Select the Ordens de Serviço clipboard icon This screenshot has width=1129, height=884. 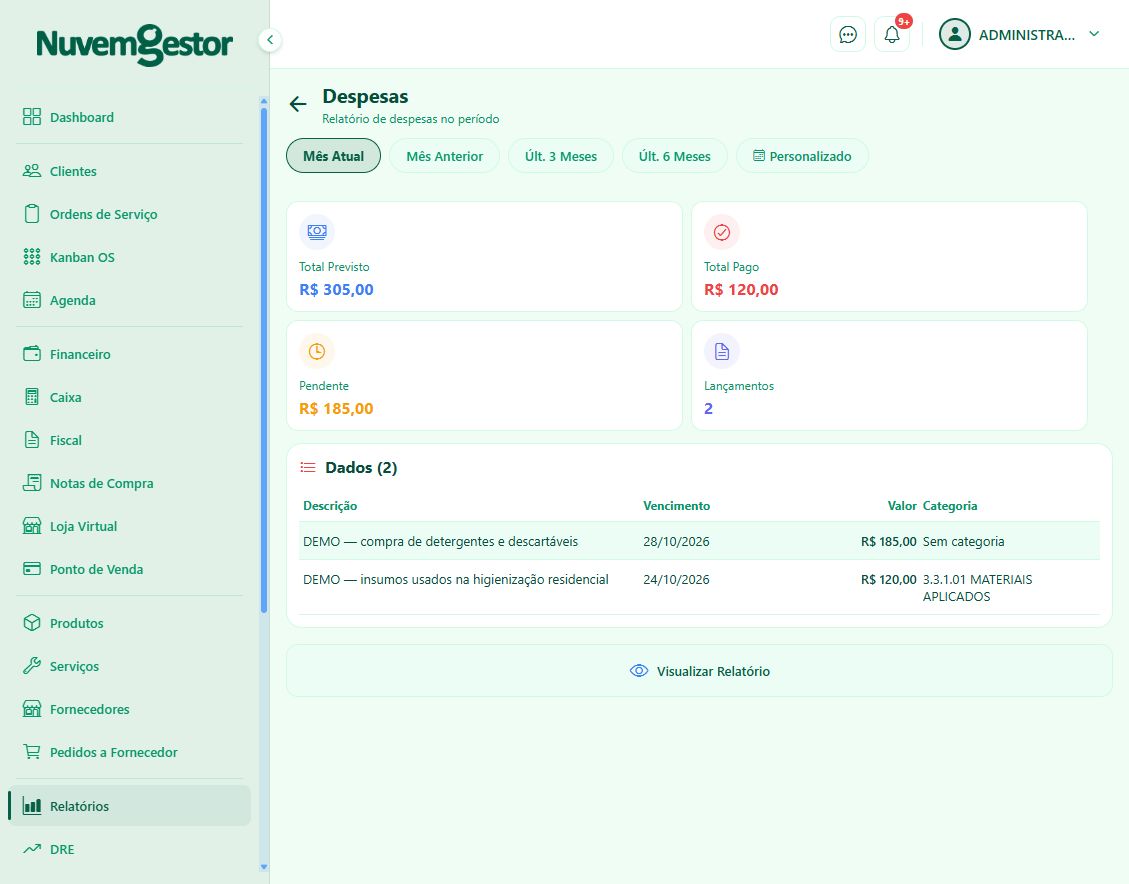[32, 214]
